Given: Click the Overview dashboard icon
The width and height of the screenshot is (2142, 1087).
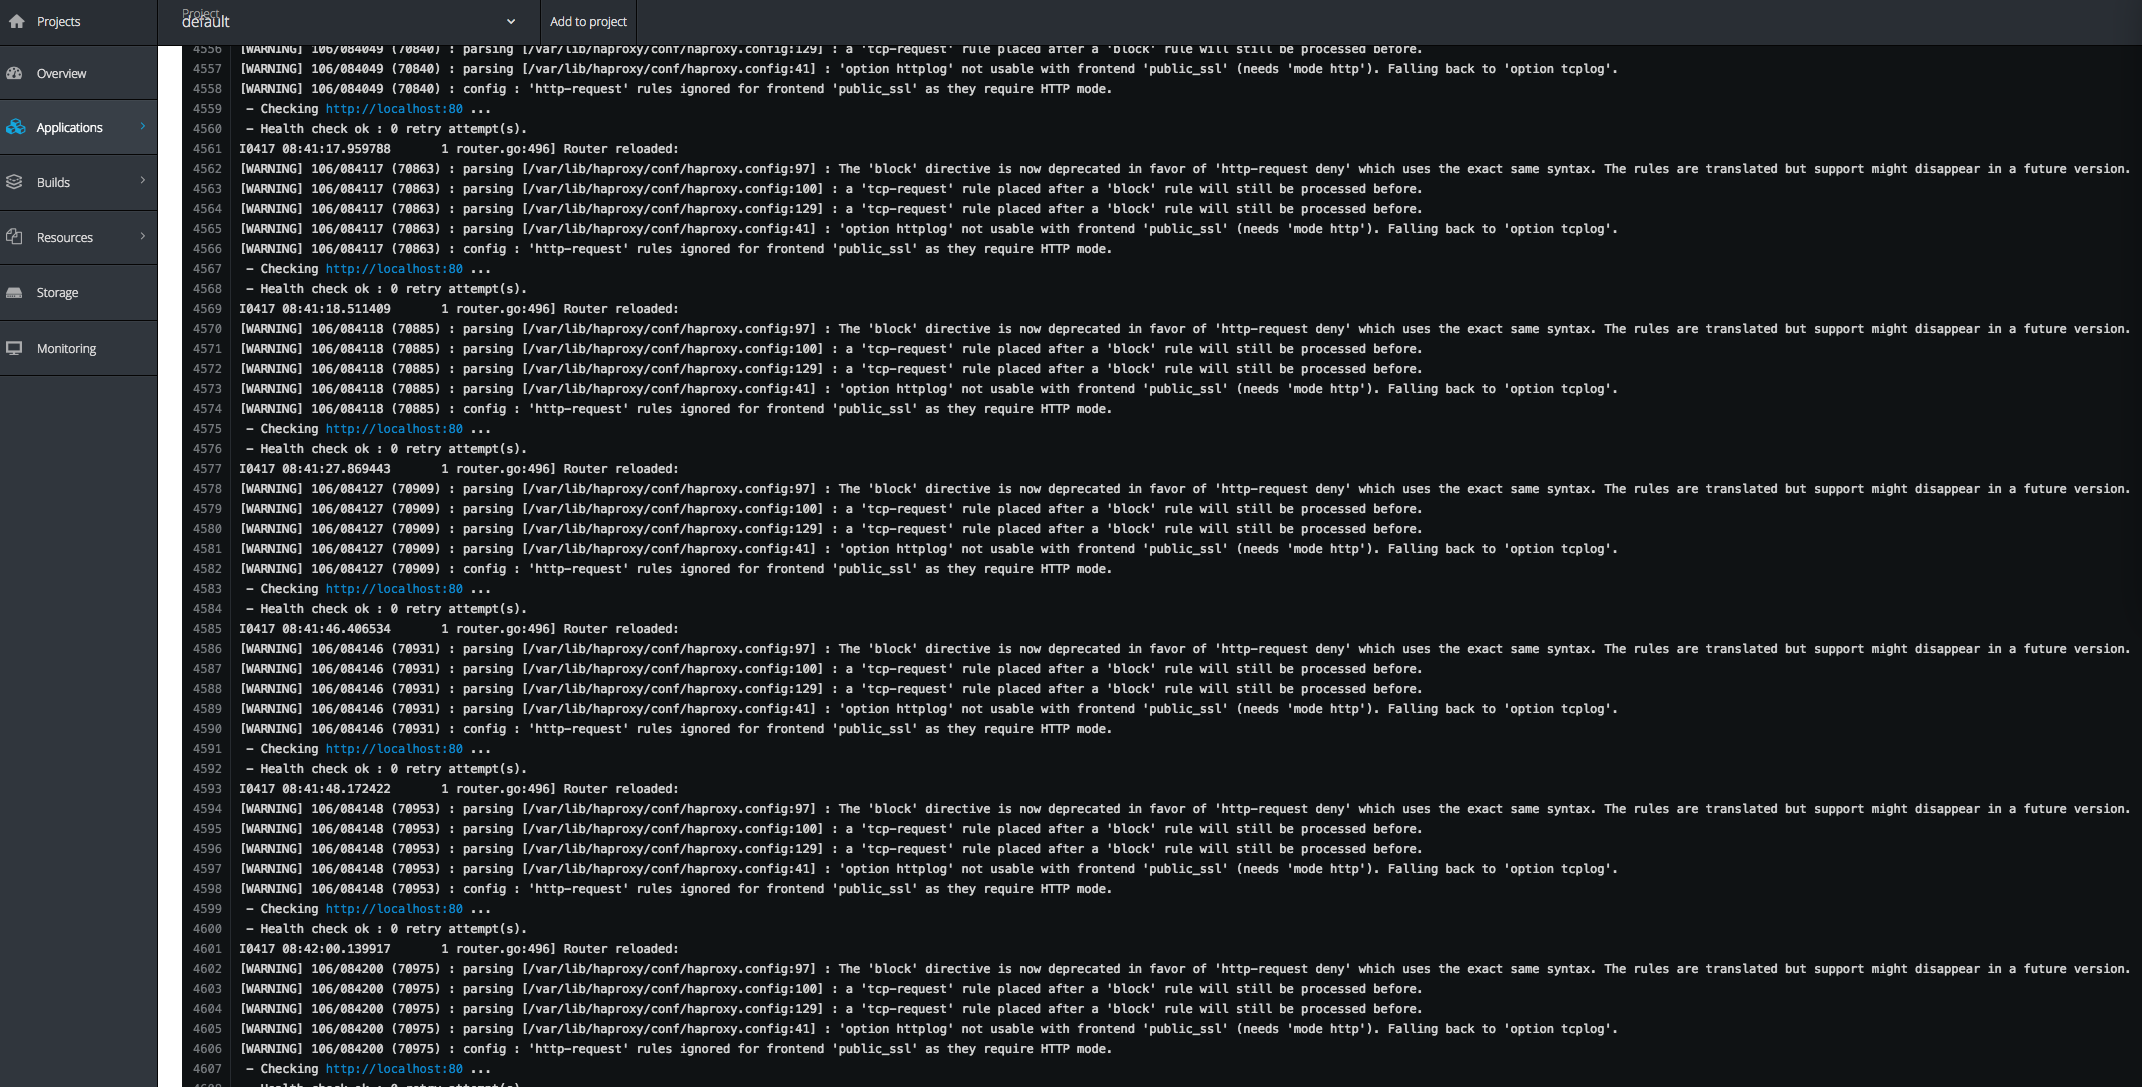Looking at the screenshot, I should (x=14, y=73).
